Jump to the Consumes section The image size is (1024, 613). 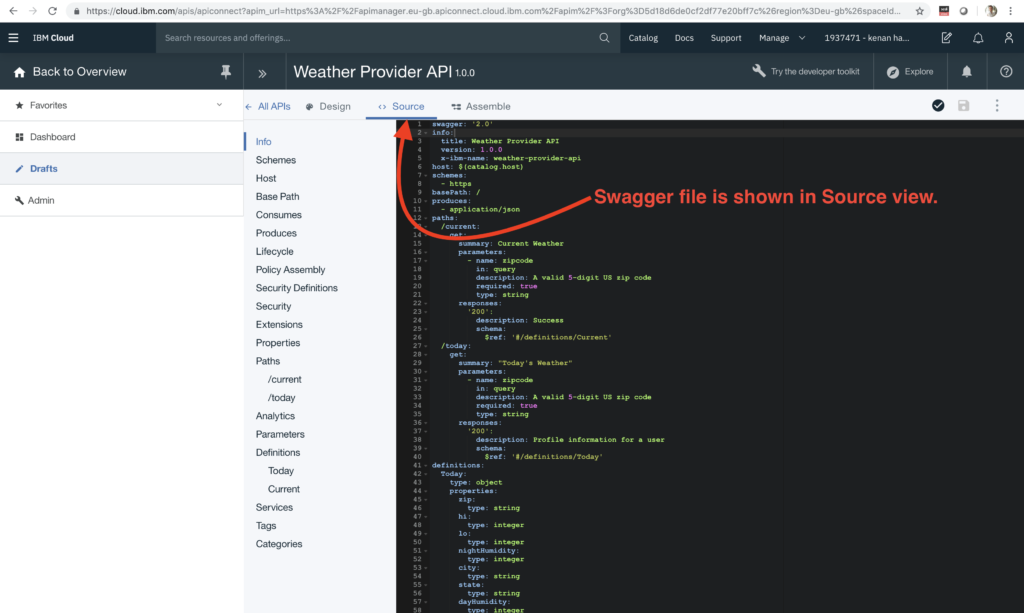(279, 215)
